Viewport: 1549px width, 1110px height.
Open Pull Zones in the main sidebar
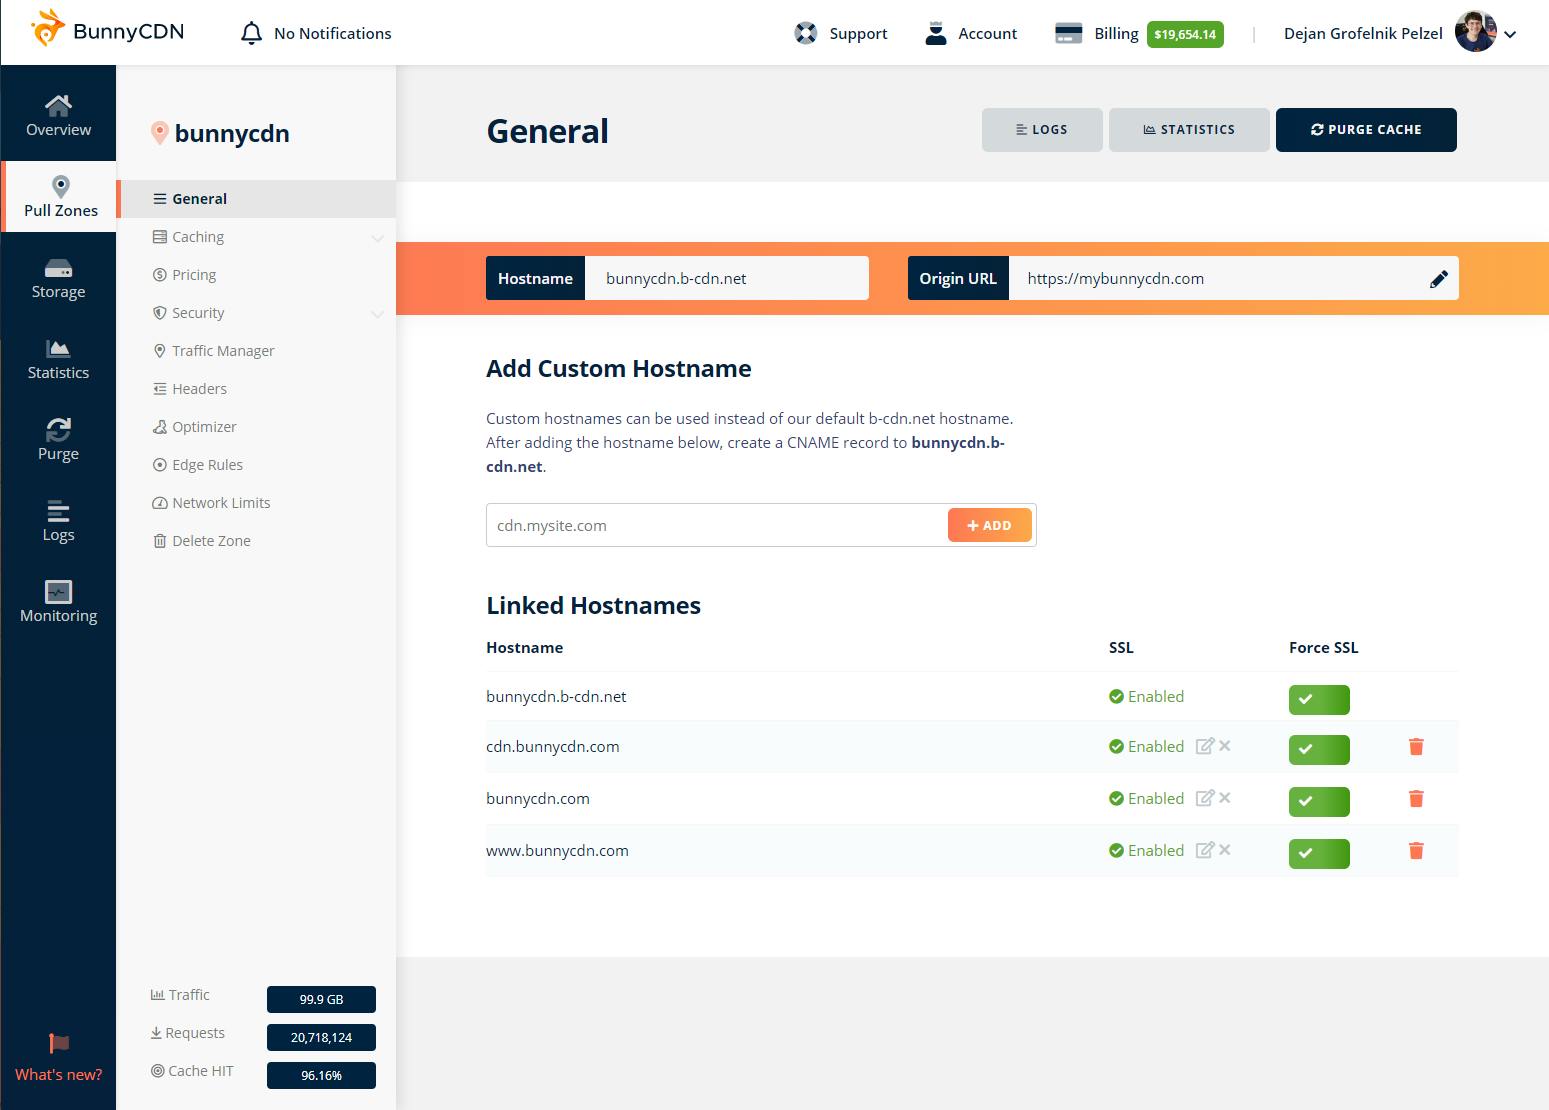point(59,196)
